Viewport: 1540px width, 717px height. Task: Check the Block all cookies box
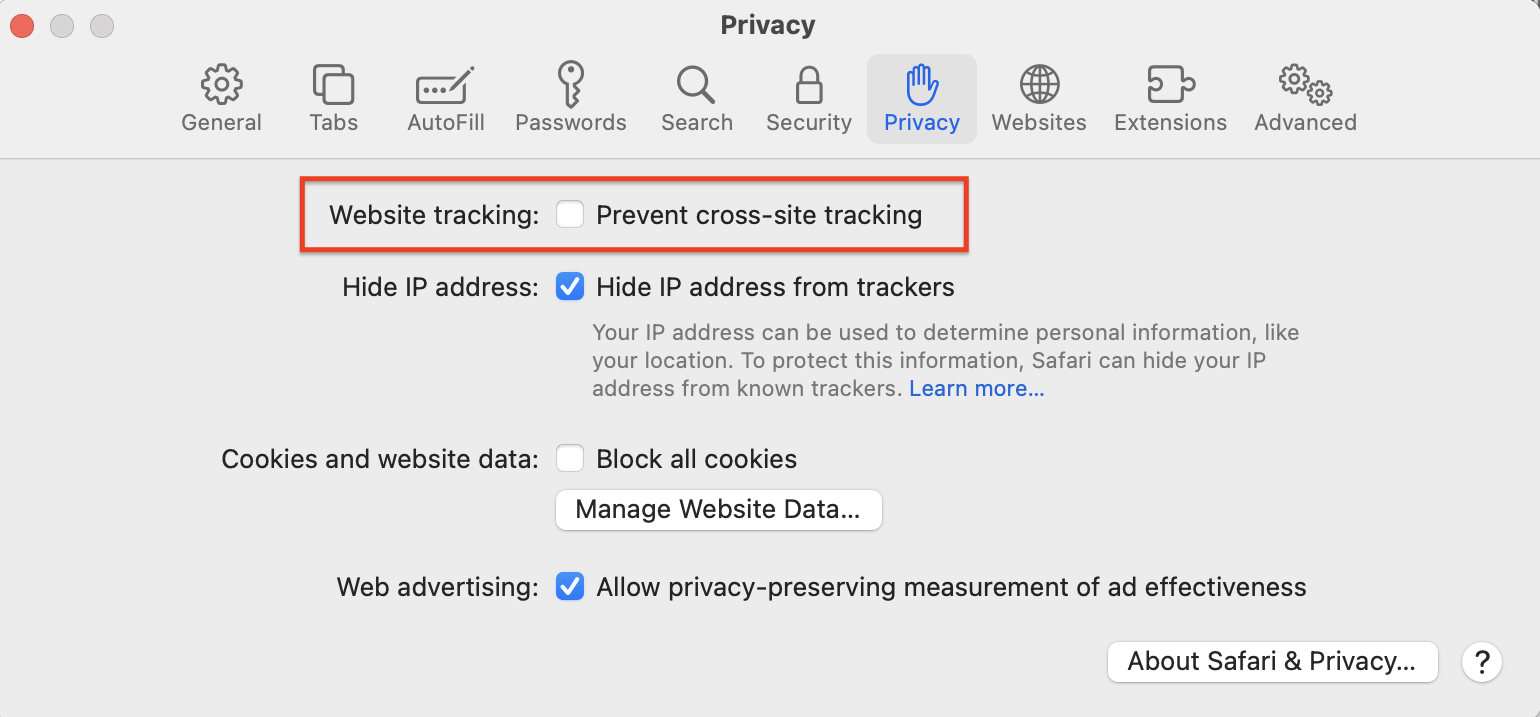[x=570, y=459]
